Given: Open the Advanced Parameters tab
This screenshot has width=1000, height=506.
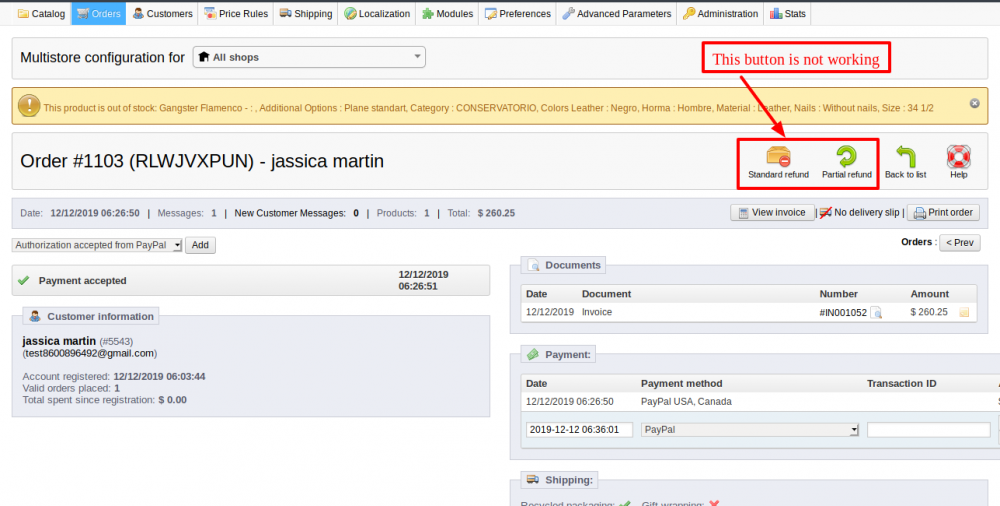Looking at the screenshot, I should [x=616, y=13].
